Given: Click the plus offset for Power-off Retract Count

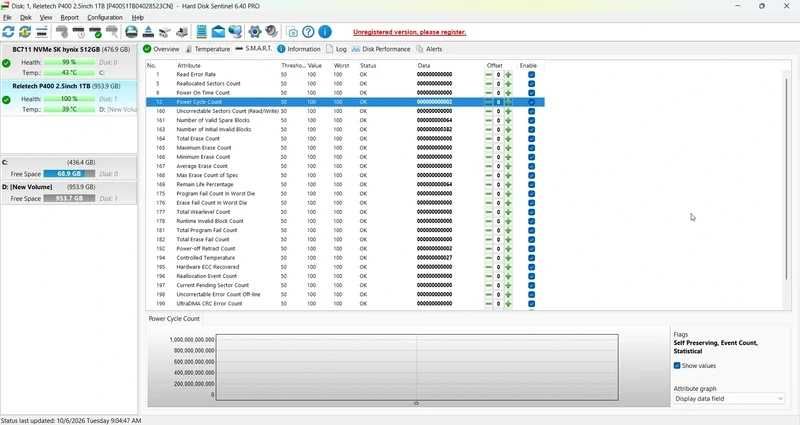Looking at the screenshot, I should 508,249.
